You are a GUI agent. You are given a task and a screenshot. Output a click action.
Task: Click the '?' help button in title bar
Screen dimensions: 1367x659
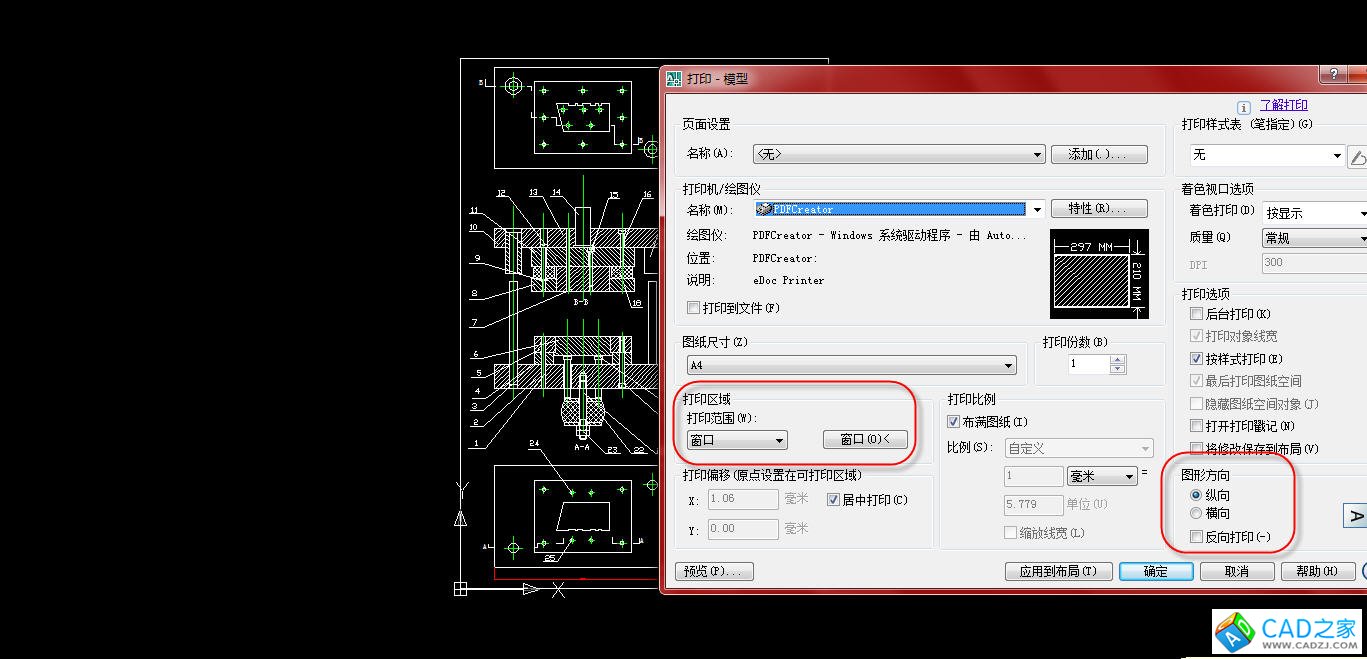coord(1333,75)
